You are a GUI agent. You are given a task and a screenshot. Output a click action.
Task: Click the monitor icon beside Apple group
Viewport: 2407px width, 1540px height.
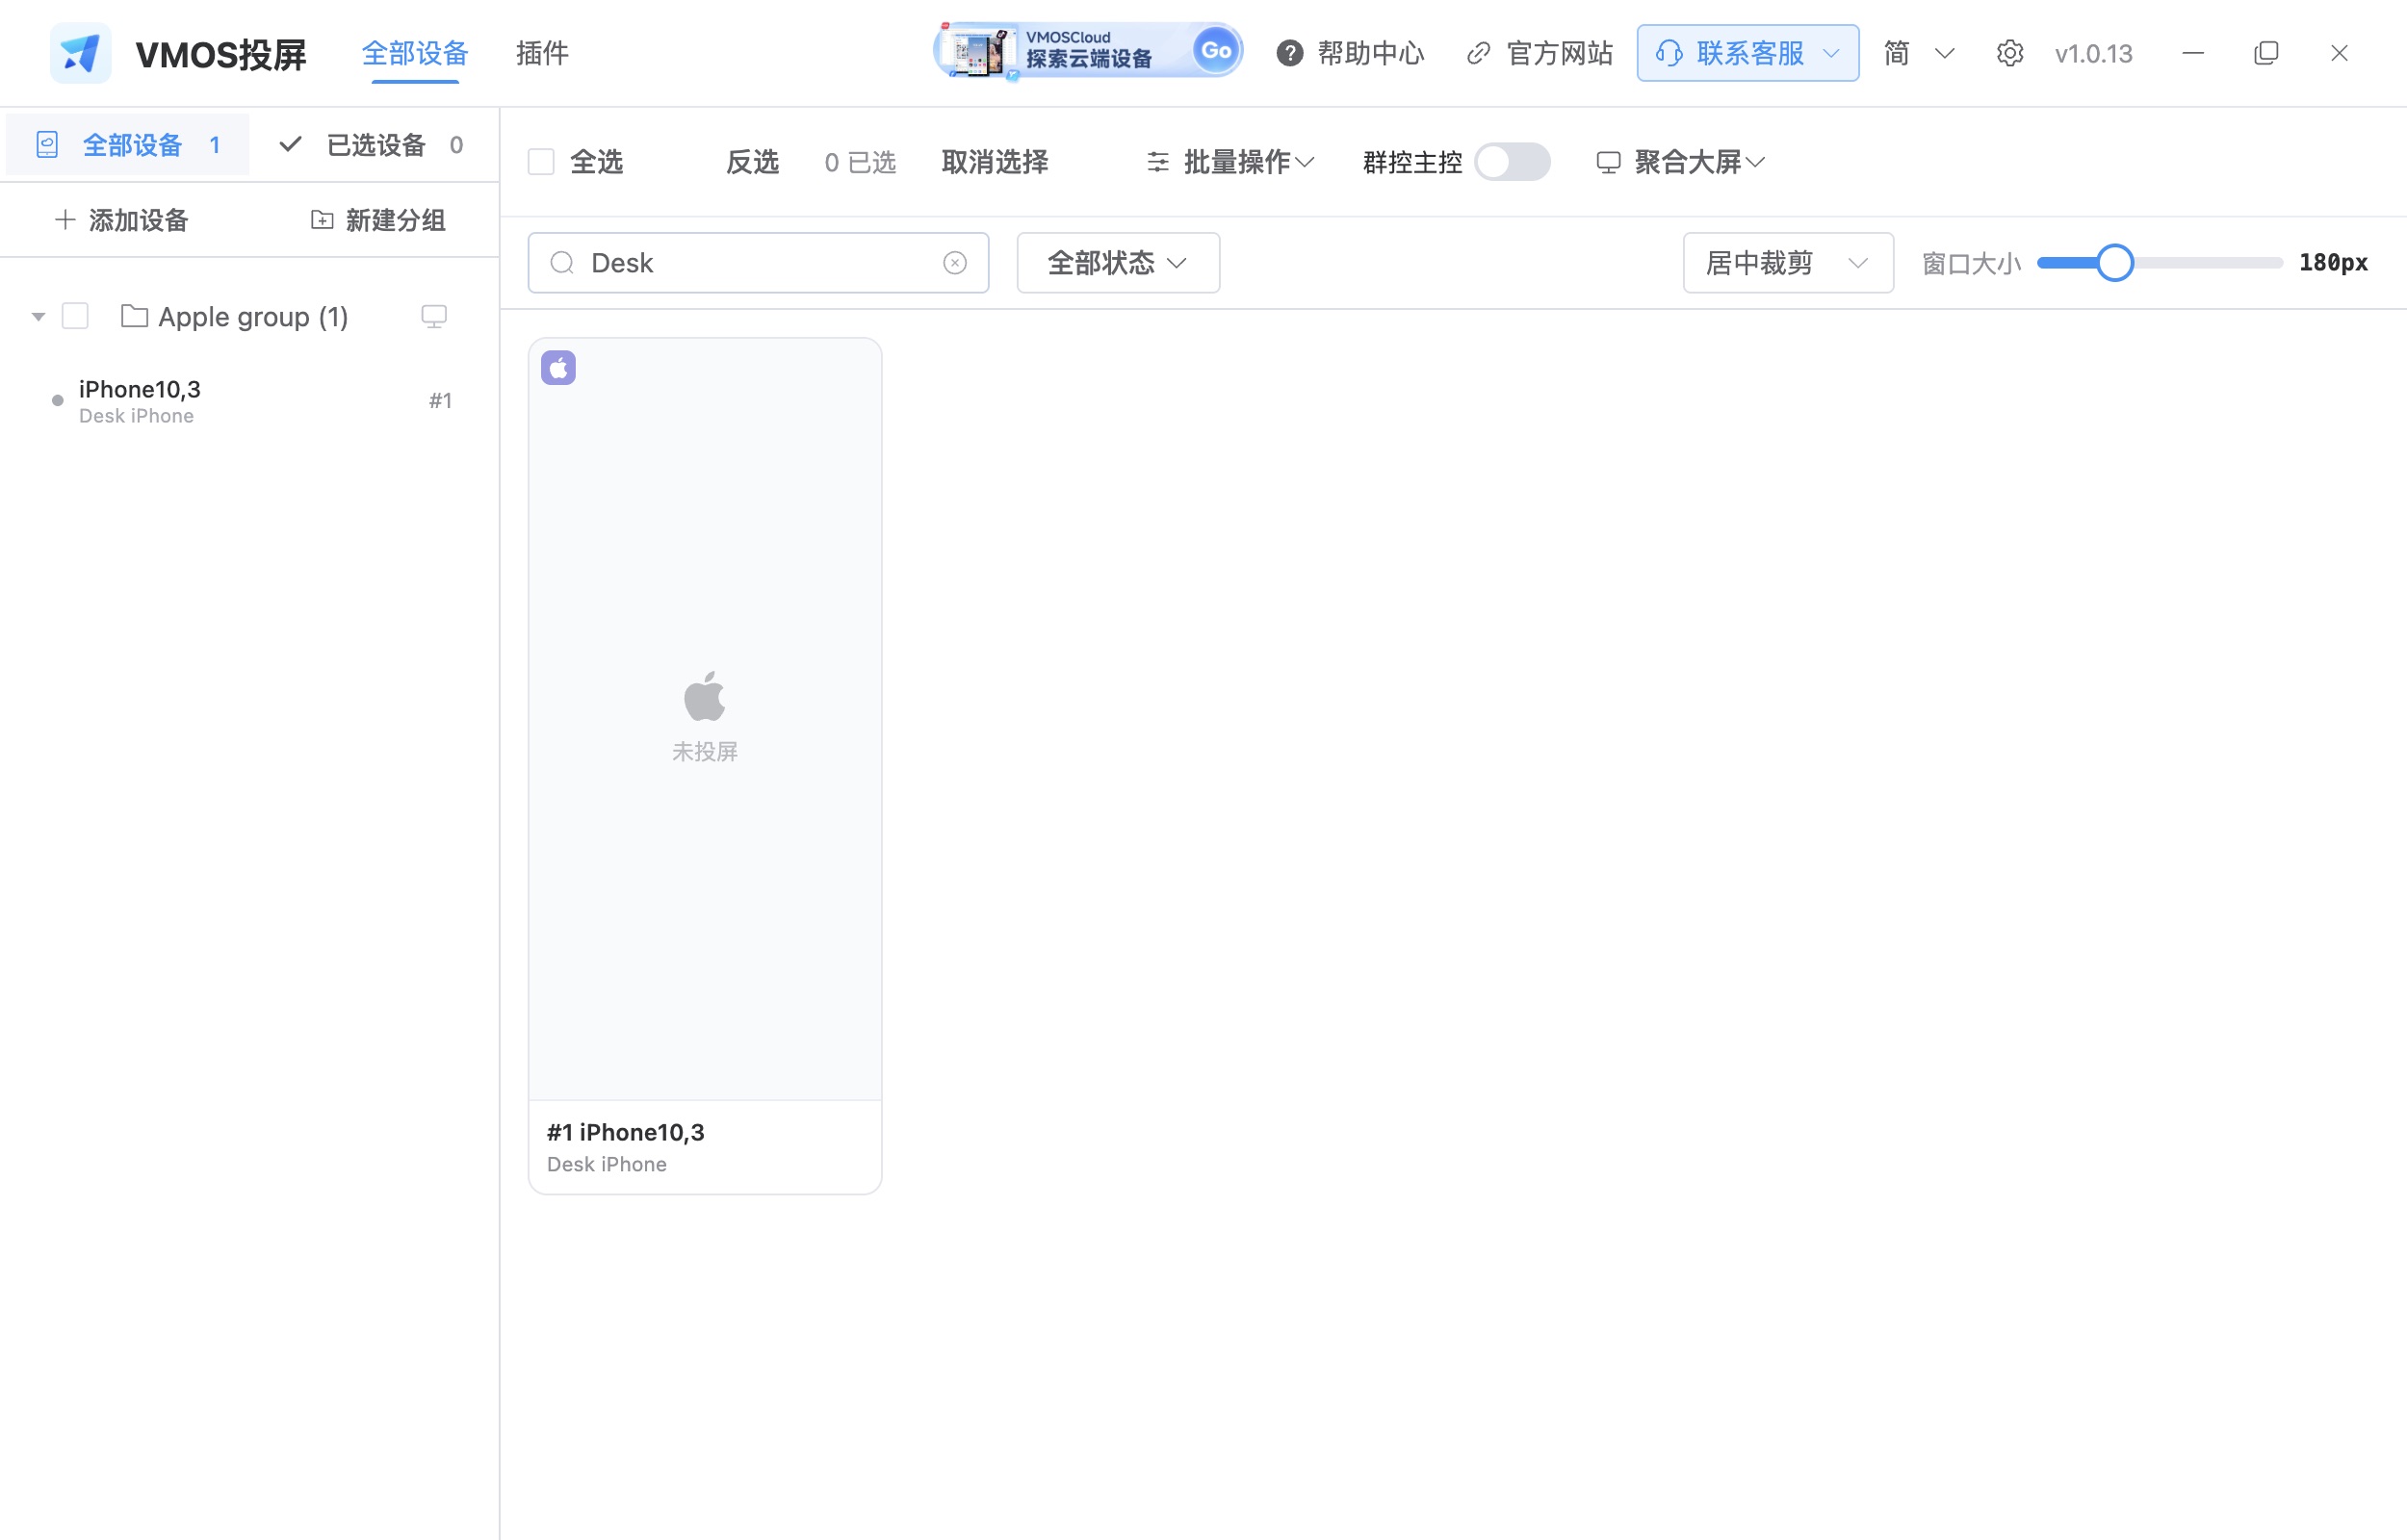pos(434,317)
